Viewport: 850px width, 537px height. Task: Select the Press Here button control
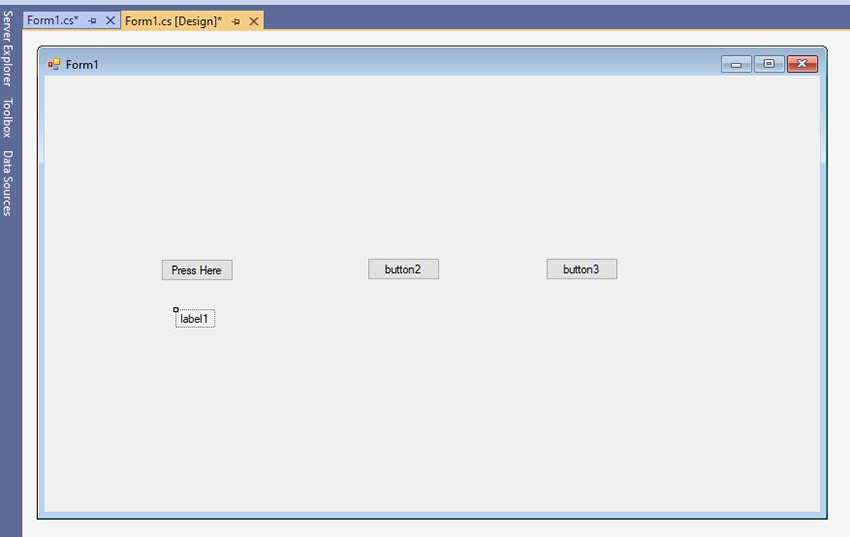coord(197,270)
